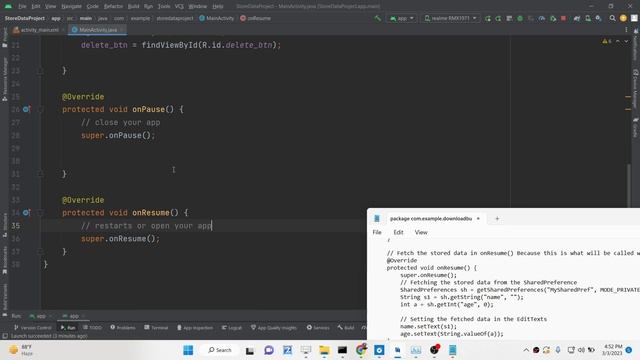Click the Profile app gauge icon
640x360 pixels.
[542, 18]
